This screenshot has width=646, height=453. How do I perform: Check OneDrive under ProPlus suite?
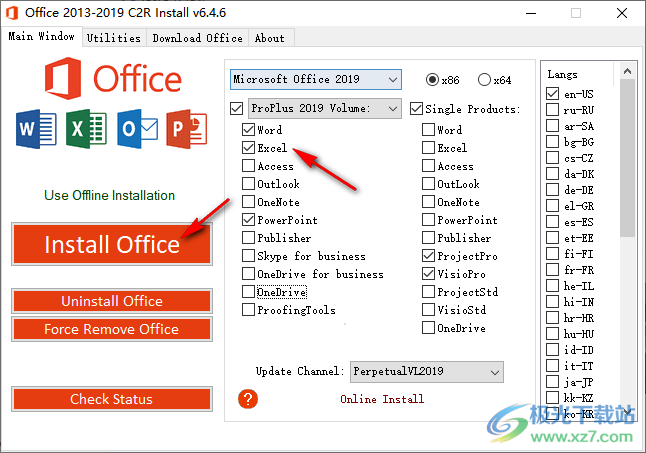248,292
